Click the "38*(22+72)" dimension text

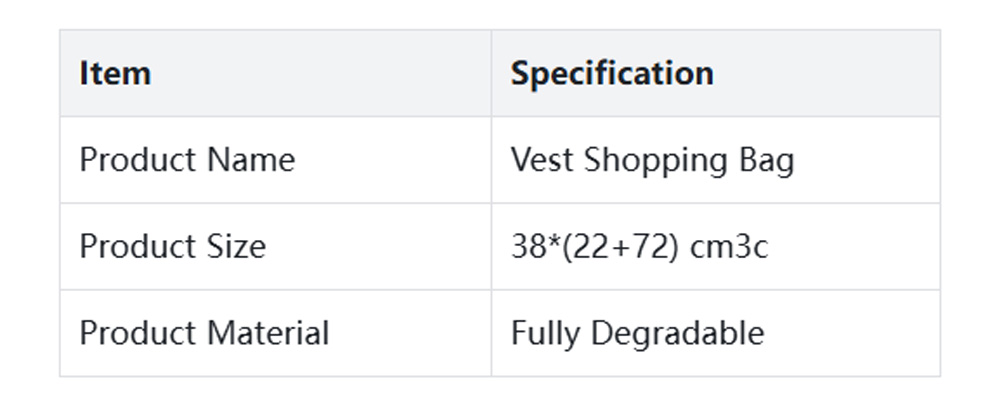(595, 246)
